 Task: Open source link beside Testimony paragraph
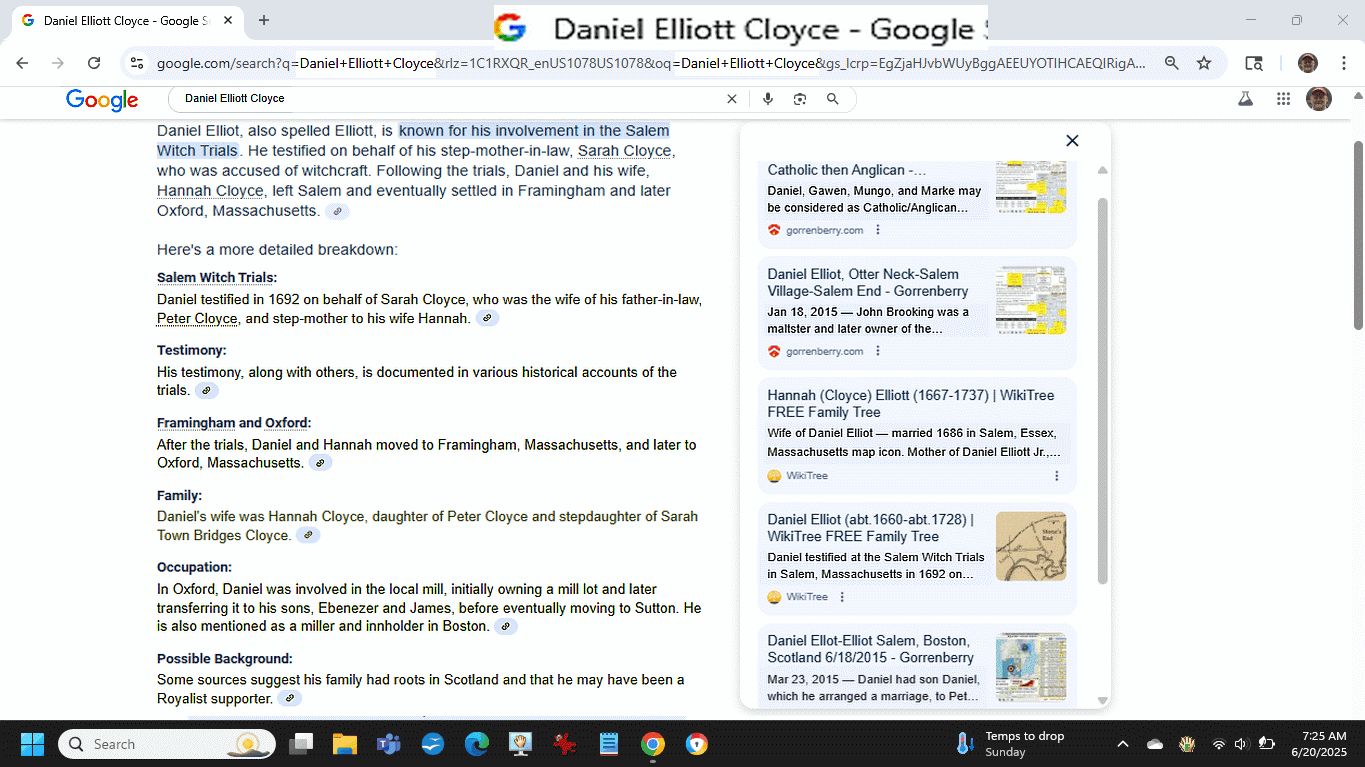click(206, 391)
